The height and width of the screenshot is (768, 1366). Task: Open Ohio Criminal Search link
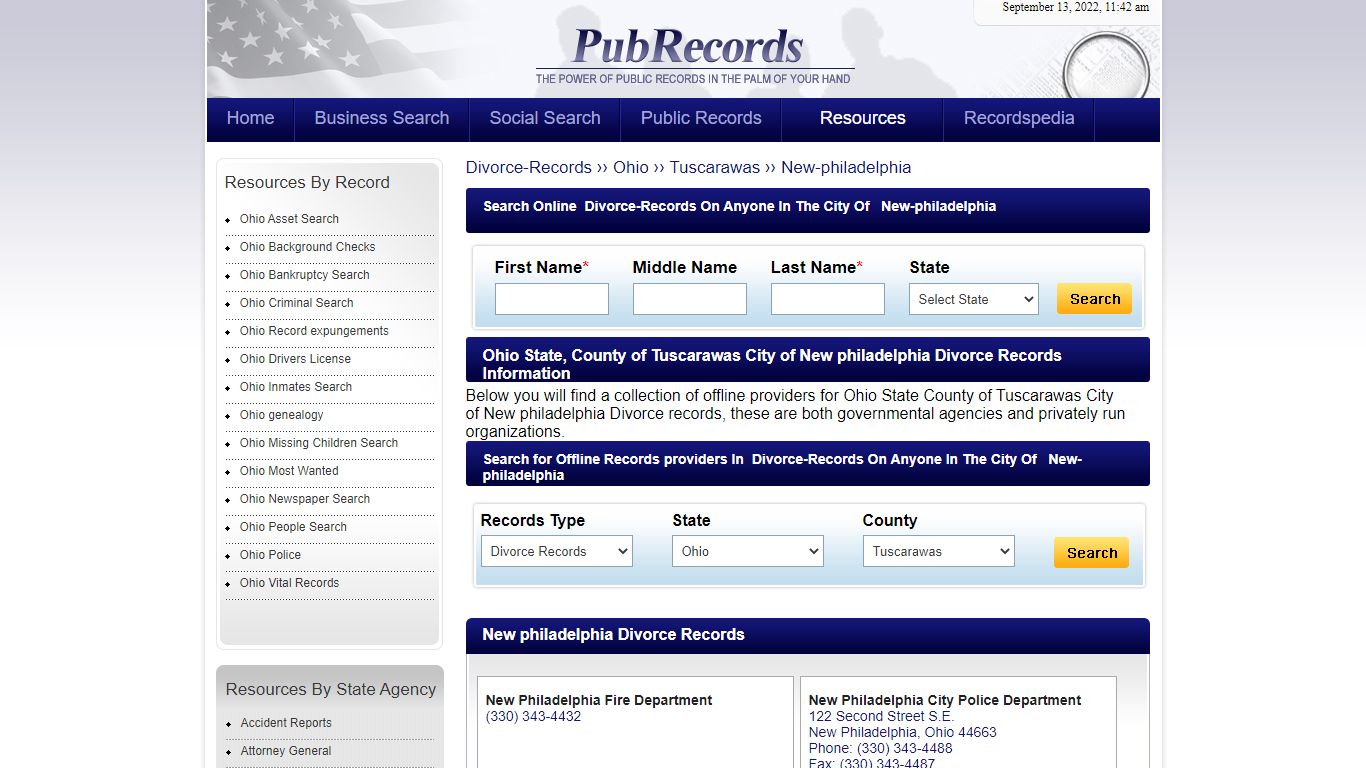(x=297, y=303)
